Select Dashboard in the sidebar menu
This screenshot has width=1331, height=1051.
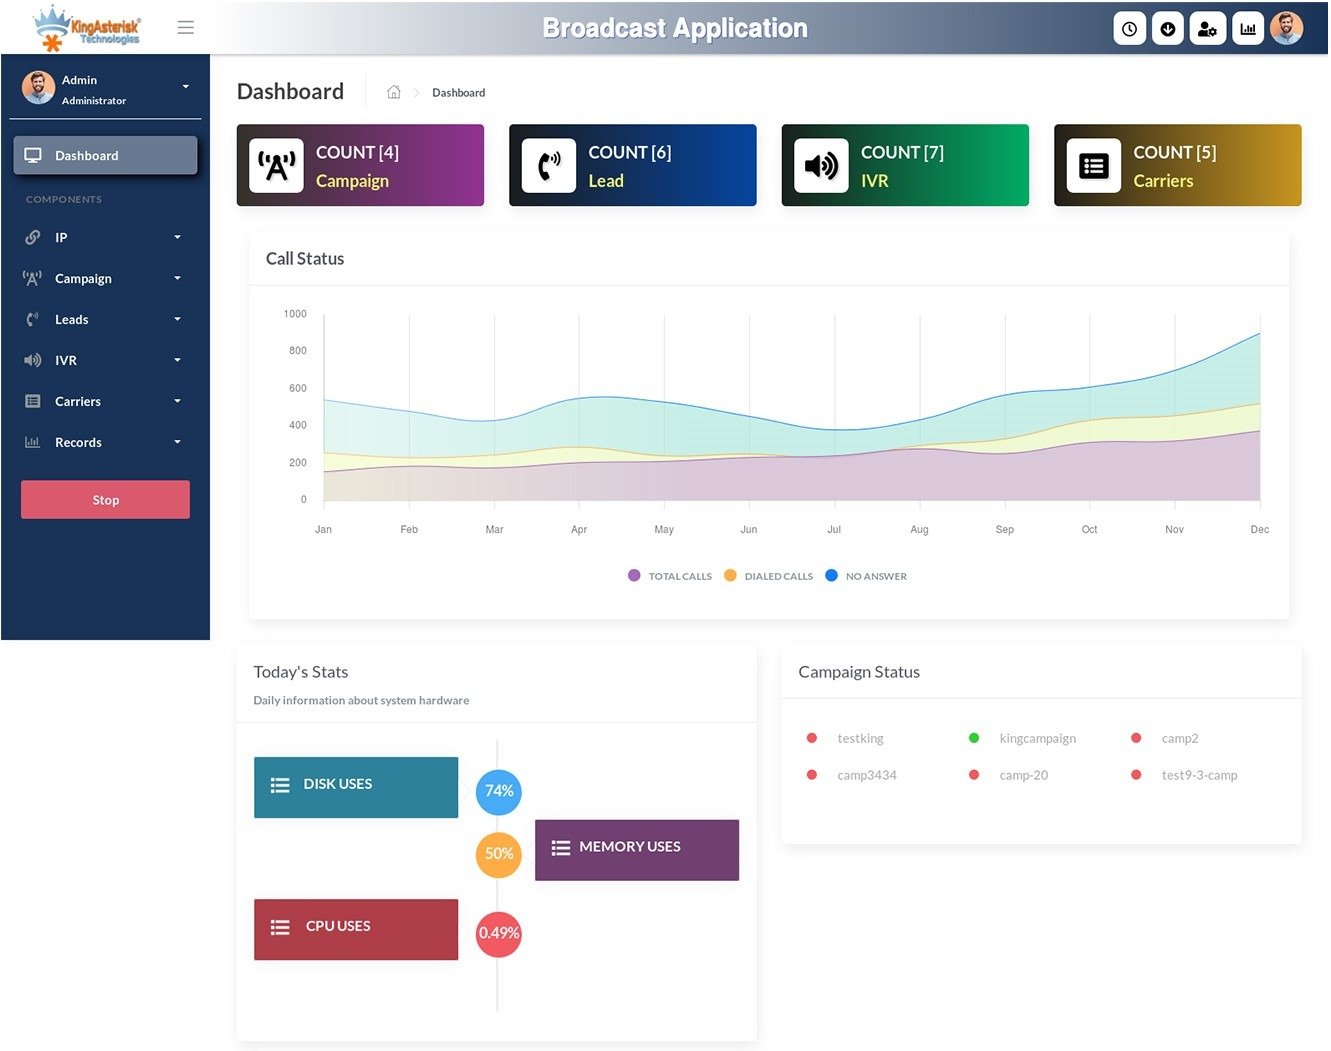pyautogui.click(x=86, y=155)
